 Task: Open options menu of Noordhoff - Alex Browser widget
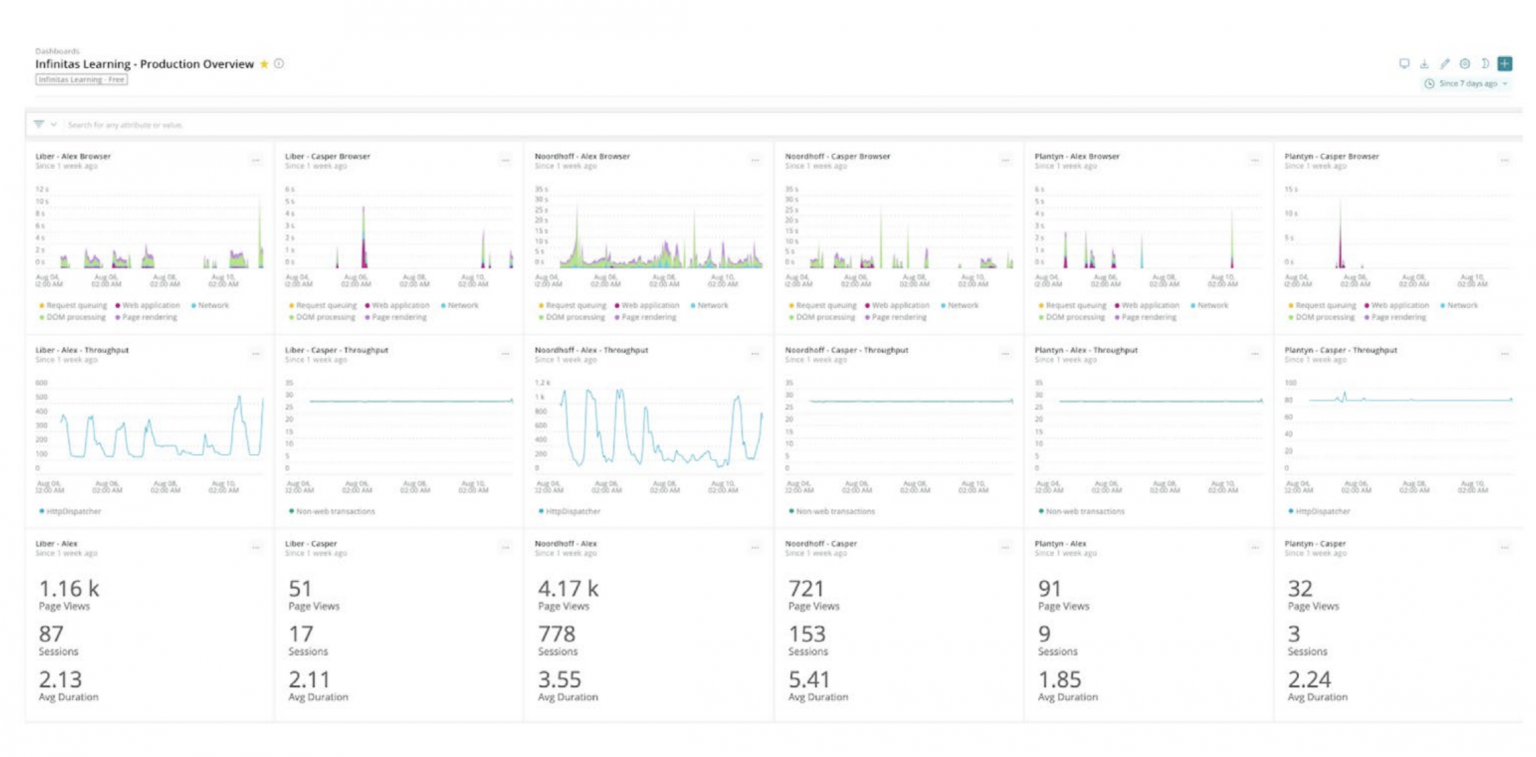(757, 160)
